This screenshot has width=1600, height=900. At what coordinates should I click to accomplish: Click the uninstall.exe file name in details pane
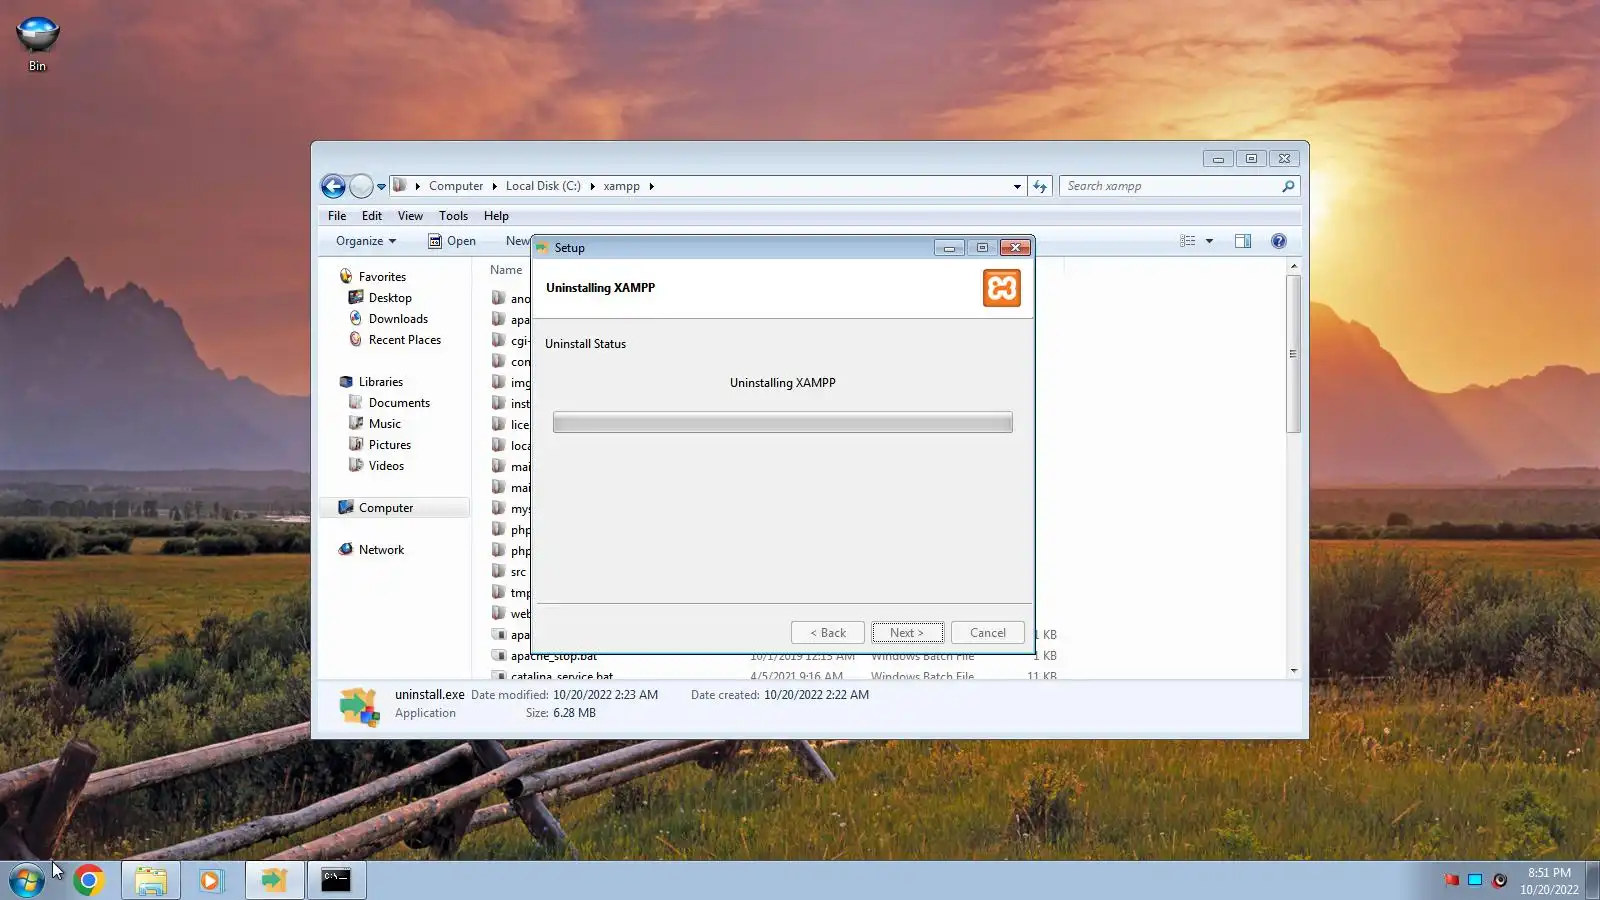(x=430, y=695)
